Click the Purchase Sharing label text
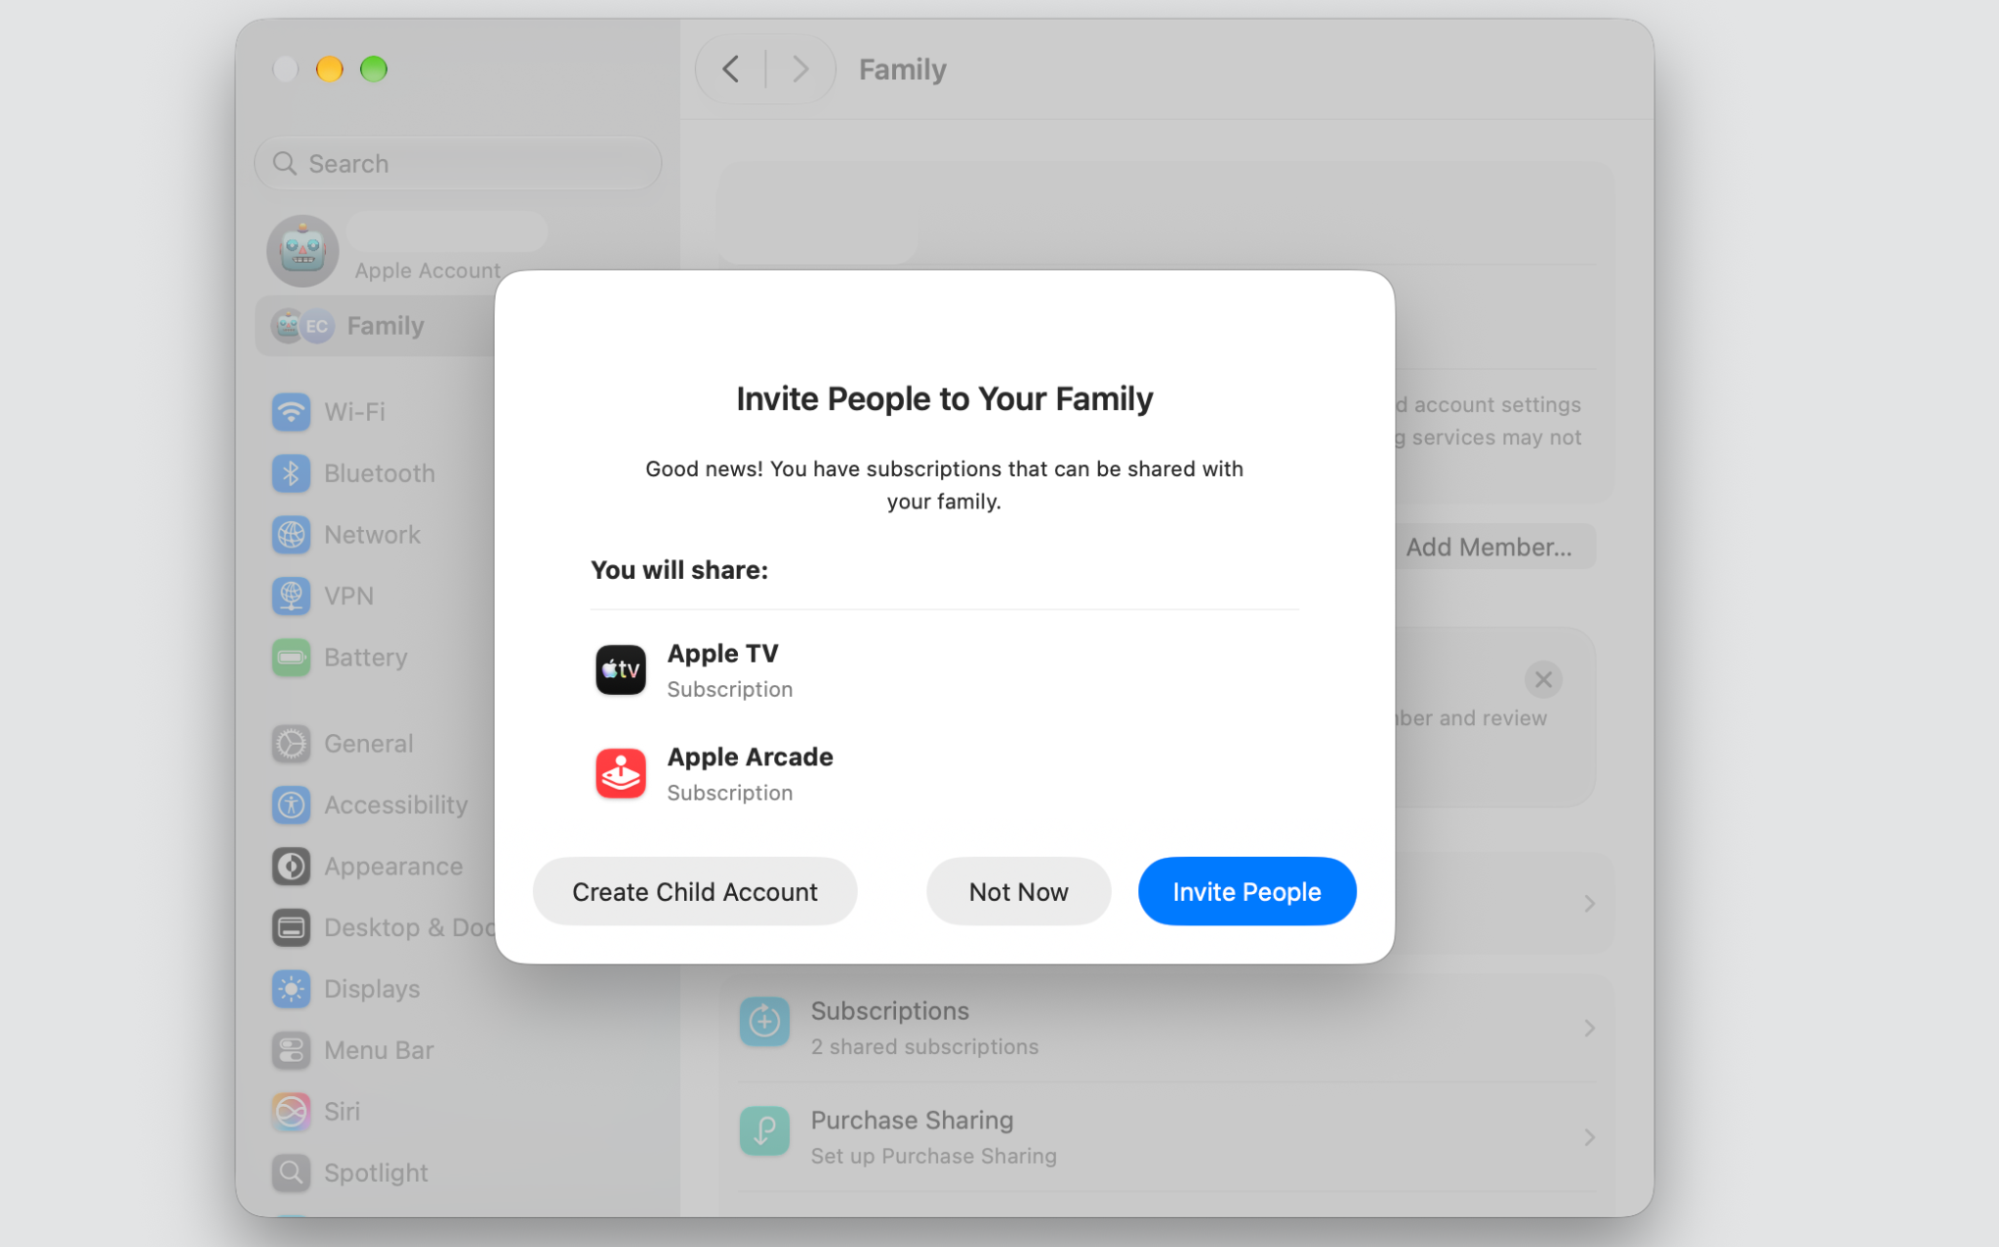This screenshot has height=1248, width=1999. 912,1120
